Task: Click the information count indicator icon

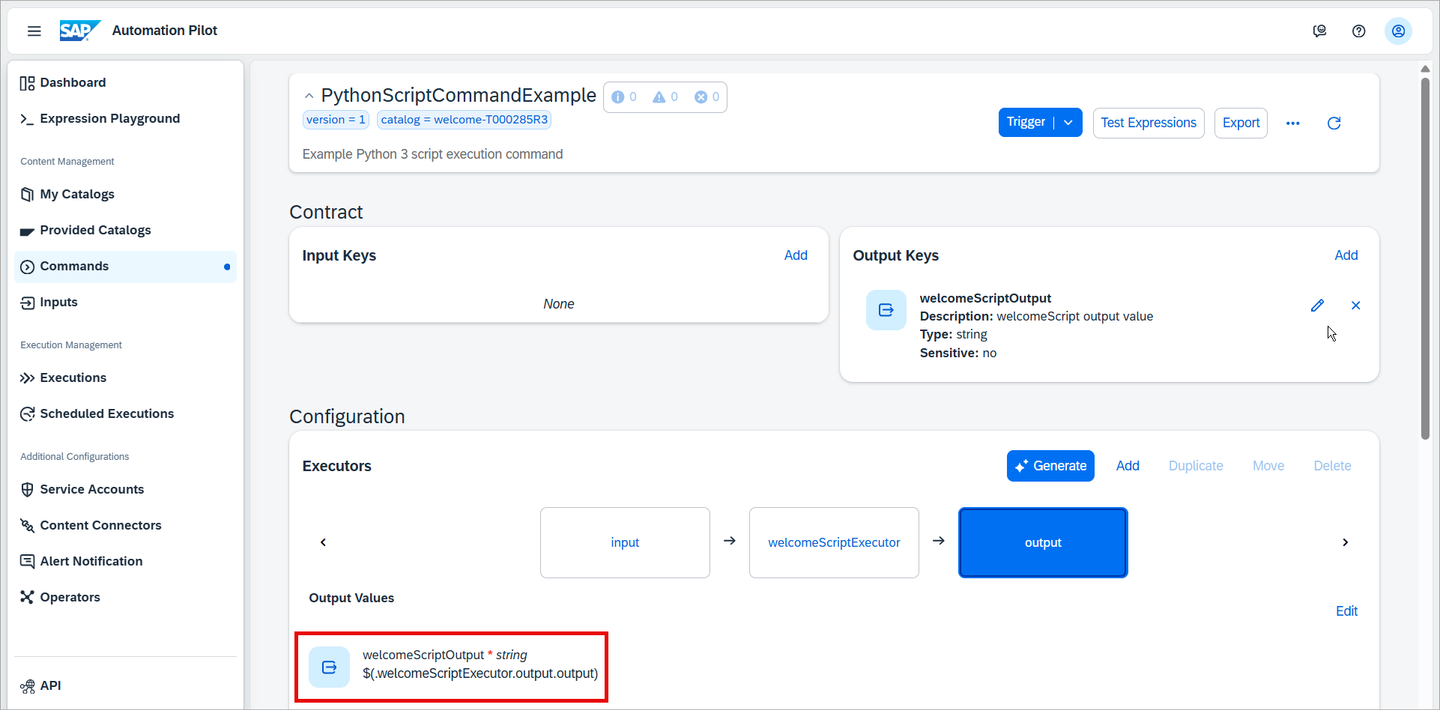Action: pos(618,97)
